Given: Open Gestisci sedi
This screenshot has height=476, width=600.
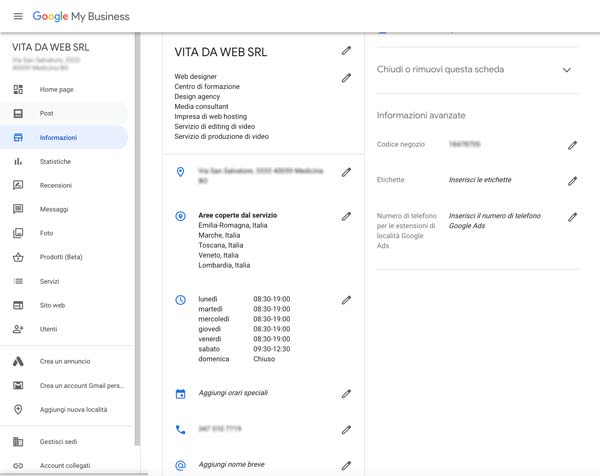Looking at the screenshot, I should pos(58,442).
